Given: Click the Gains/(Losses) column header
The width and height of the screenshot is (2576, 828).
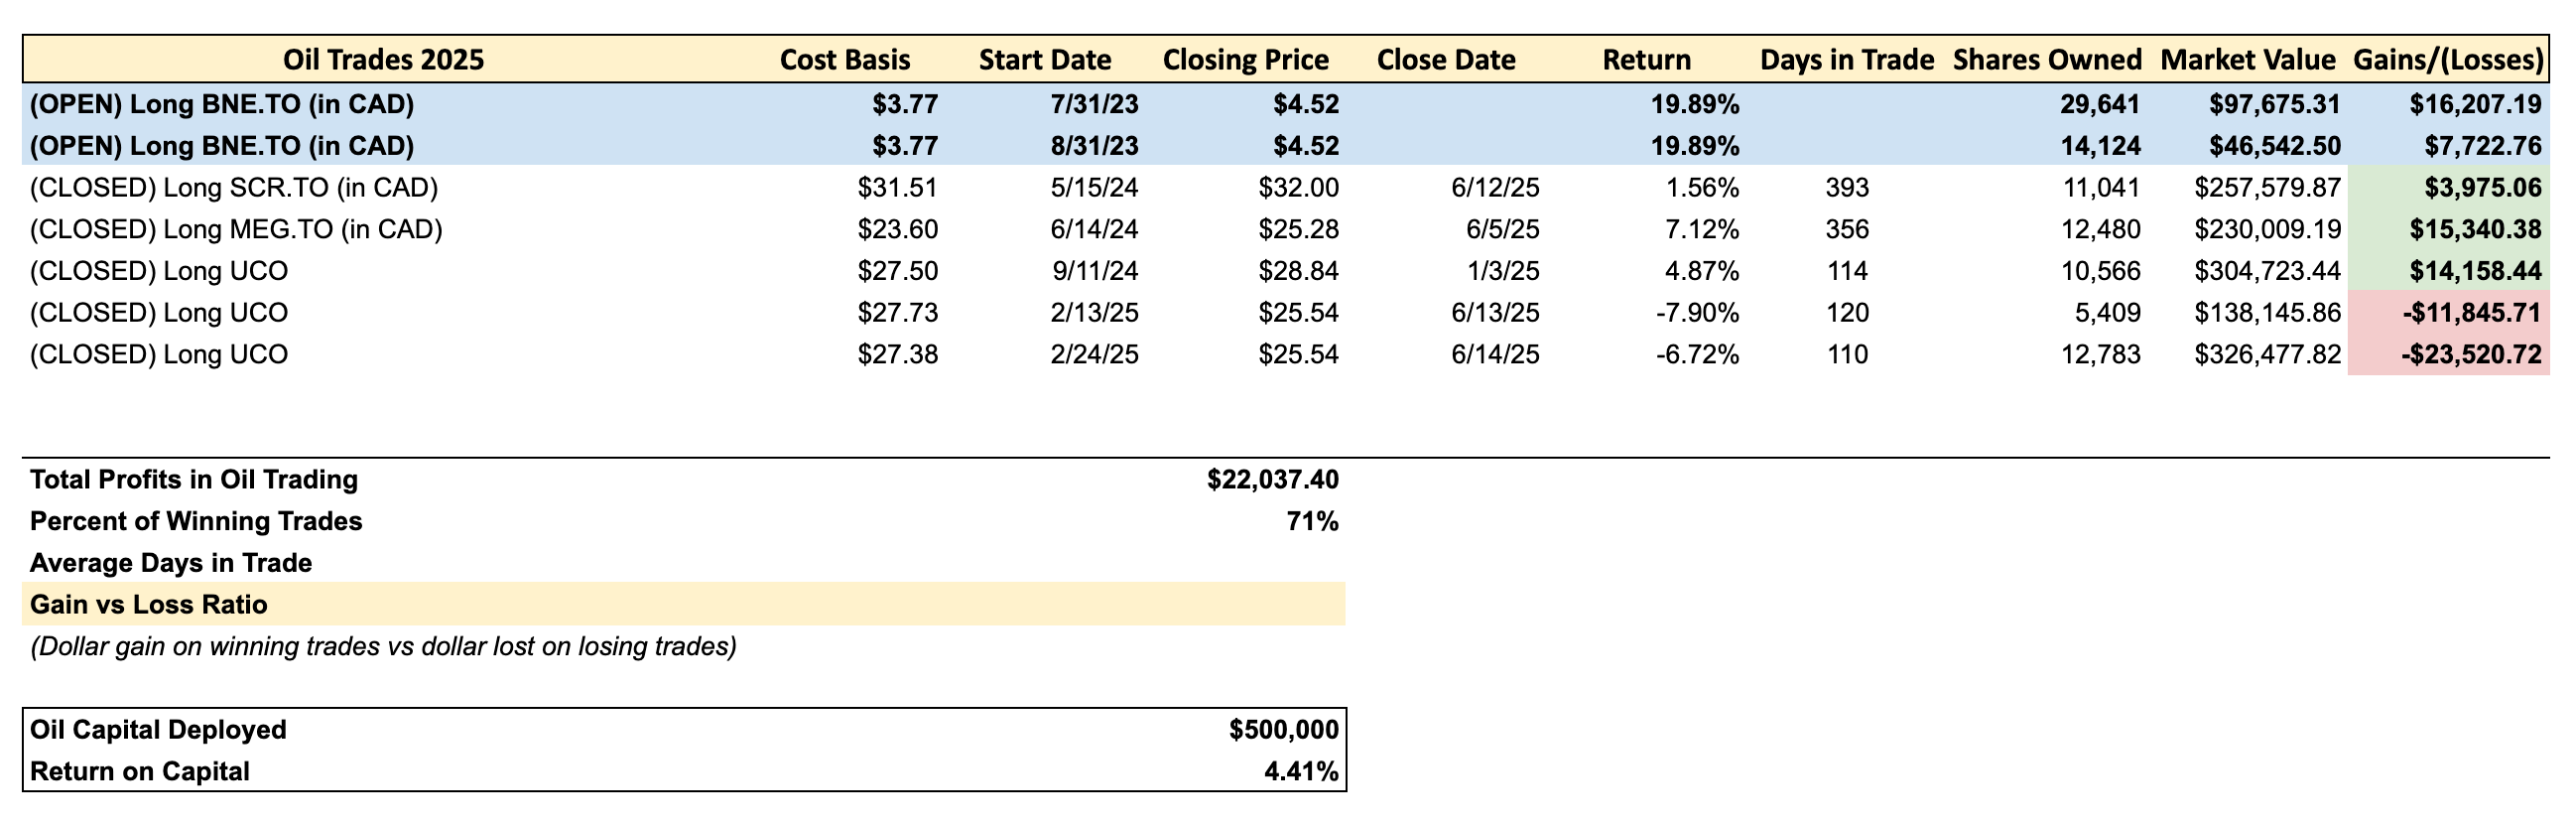Looking at the screenshot, I should pyautogui.click(x=2448, y=60).
